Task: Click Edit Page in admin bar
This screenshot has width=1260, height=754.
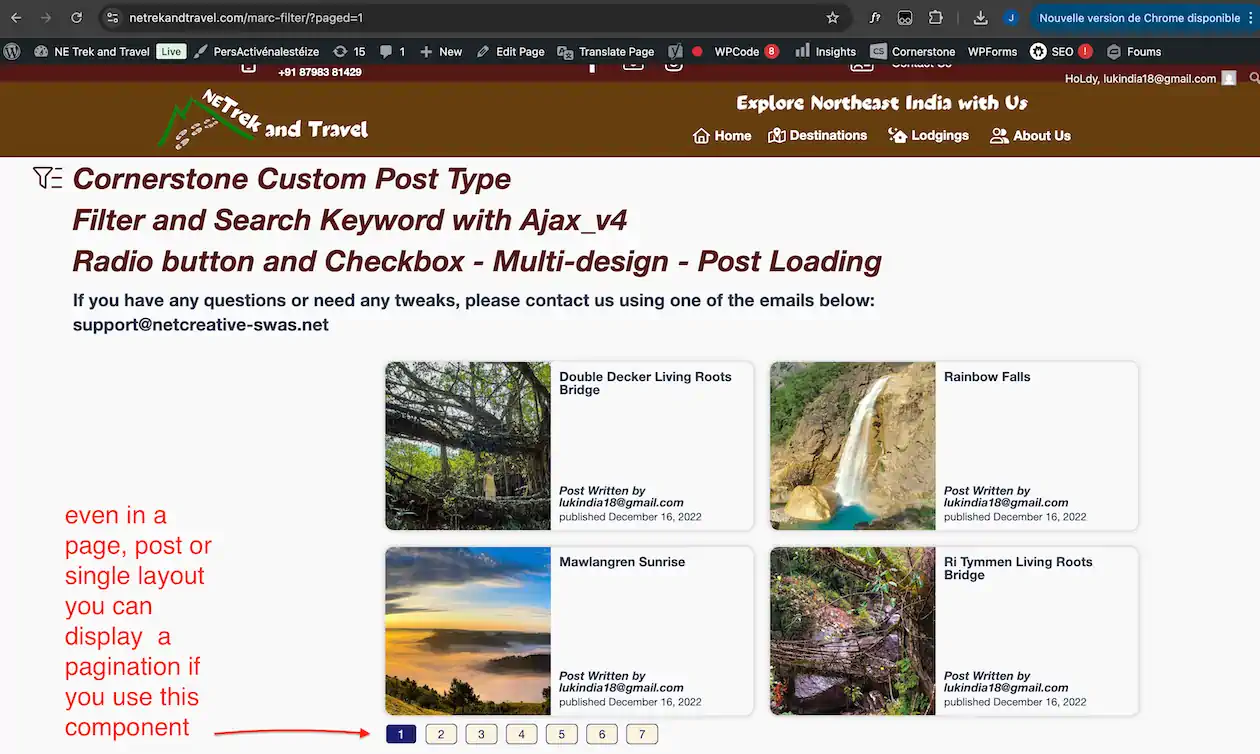Action: pyautogui.click(x=510, y=51)
